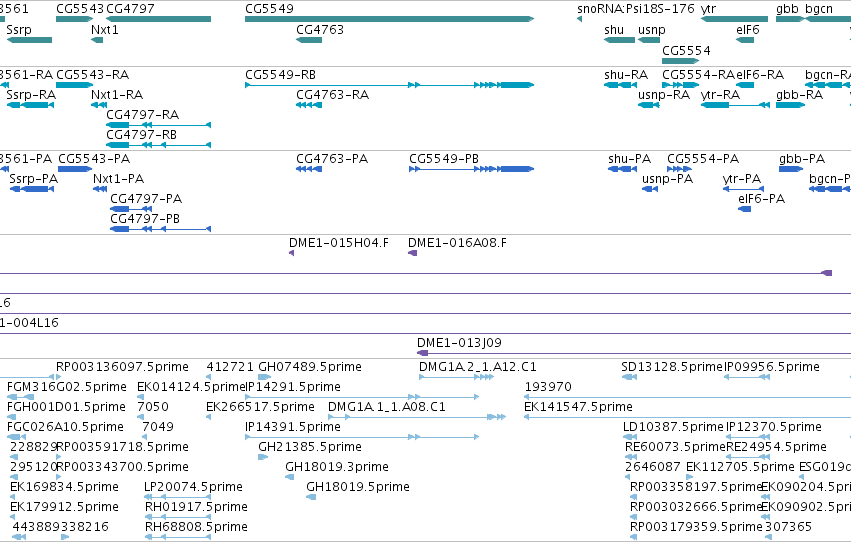This screenshot has width=851, height=542.
Task: Select EST DMG1A.1_1.A08.C1
Action: tap(386, 407)
